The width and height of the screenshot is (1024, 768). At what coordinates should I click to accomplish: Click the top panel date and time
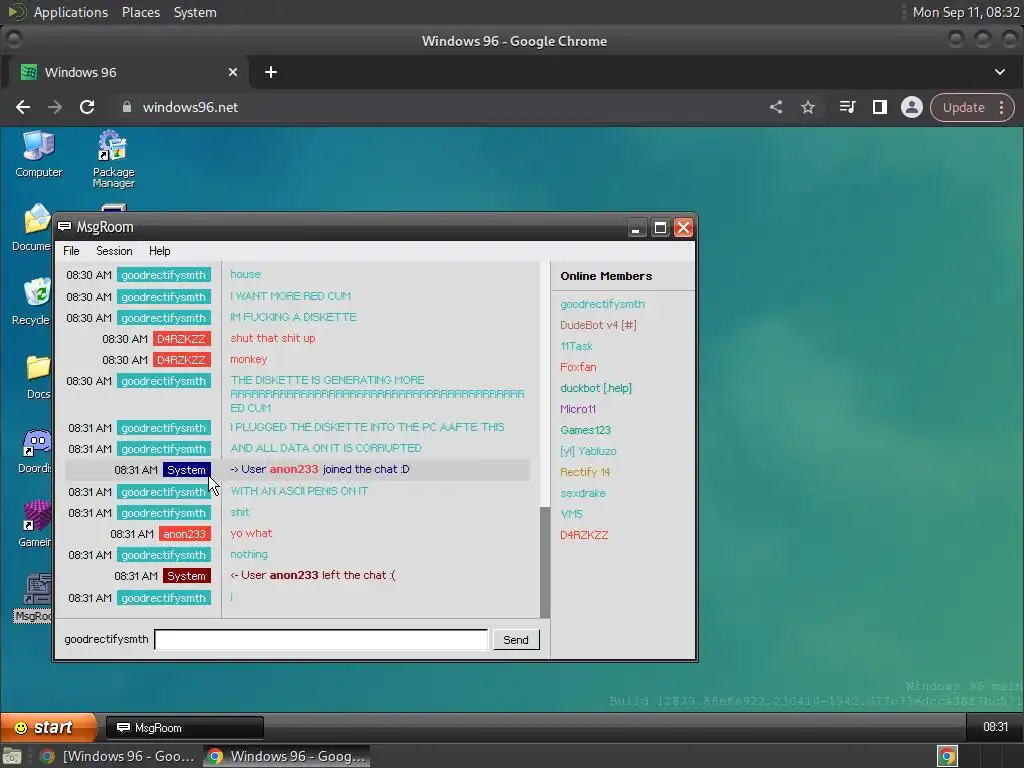click(965, 12)
